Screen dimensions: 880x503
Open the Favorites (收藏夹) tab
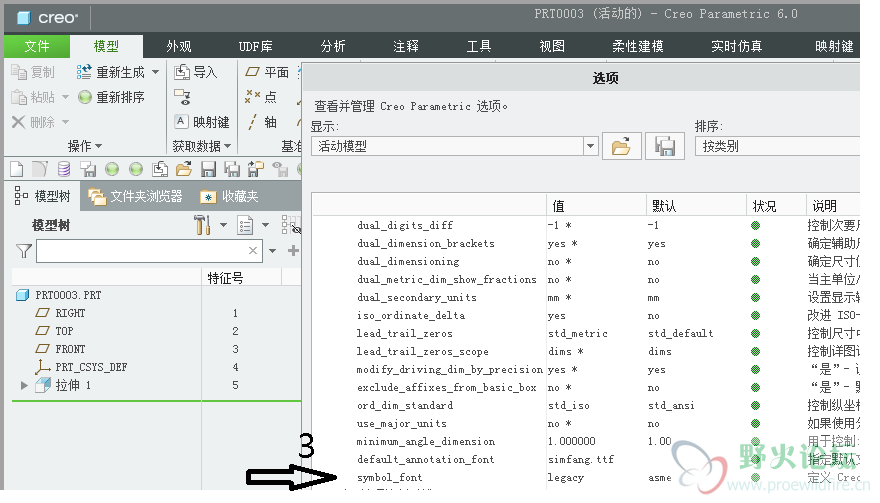point(230,196)
